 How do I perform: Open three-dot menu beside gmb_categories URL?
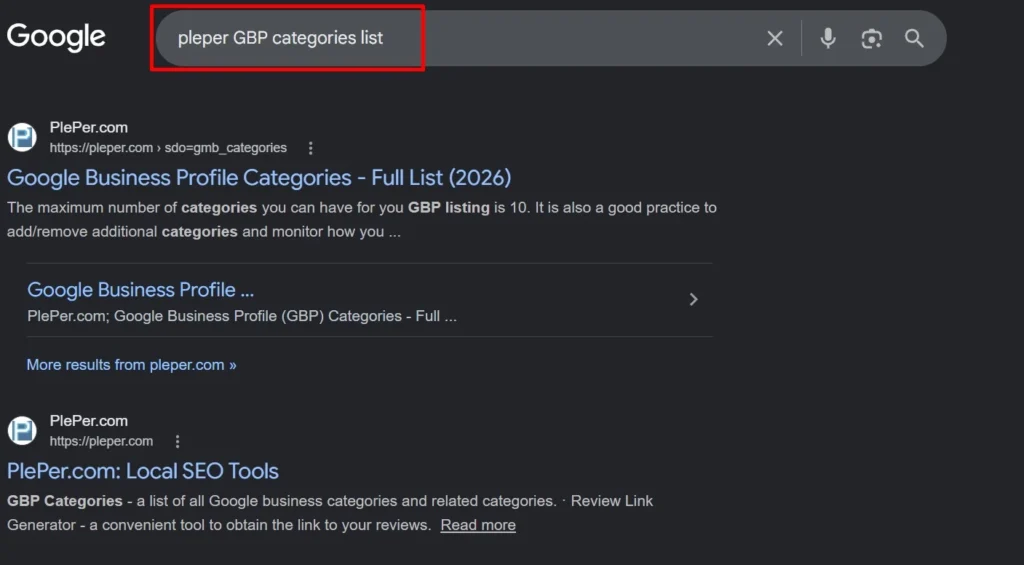pos(311,148)
